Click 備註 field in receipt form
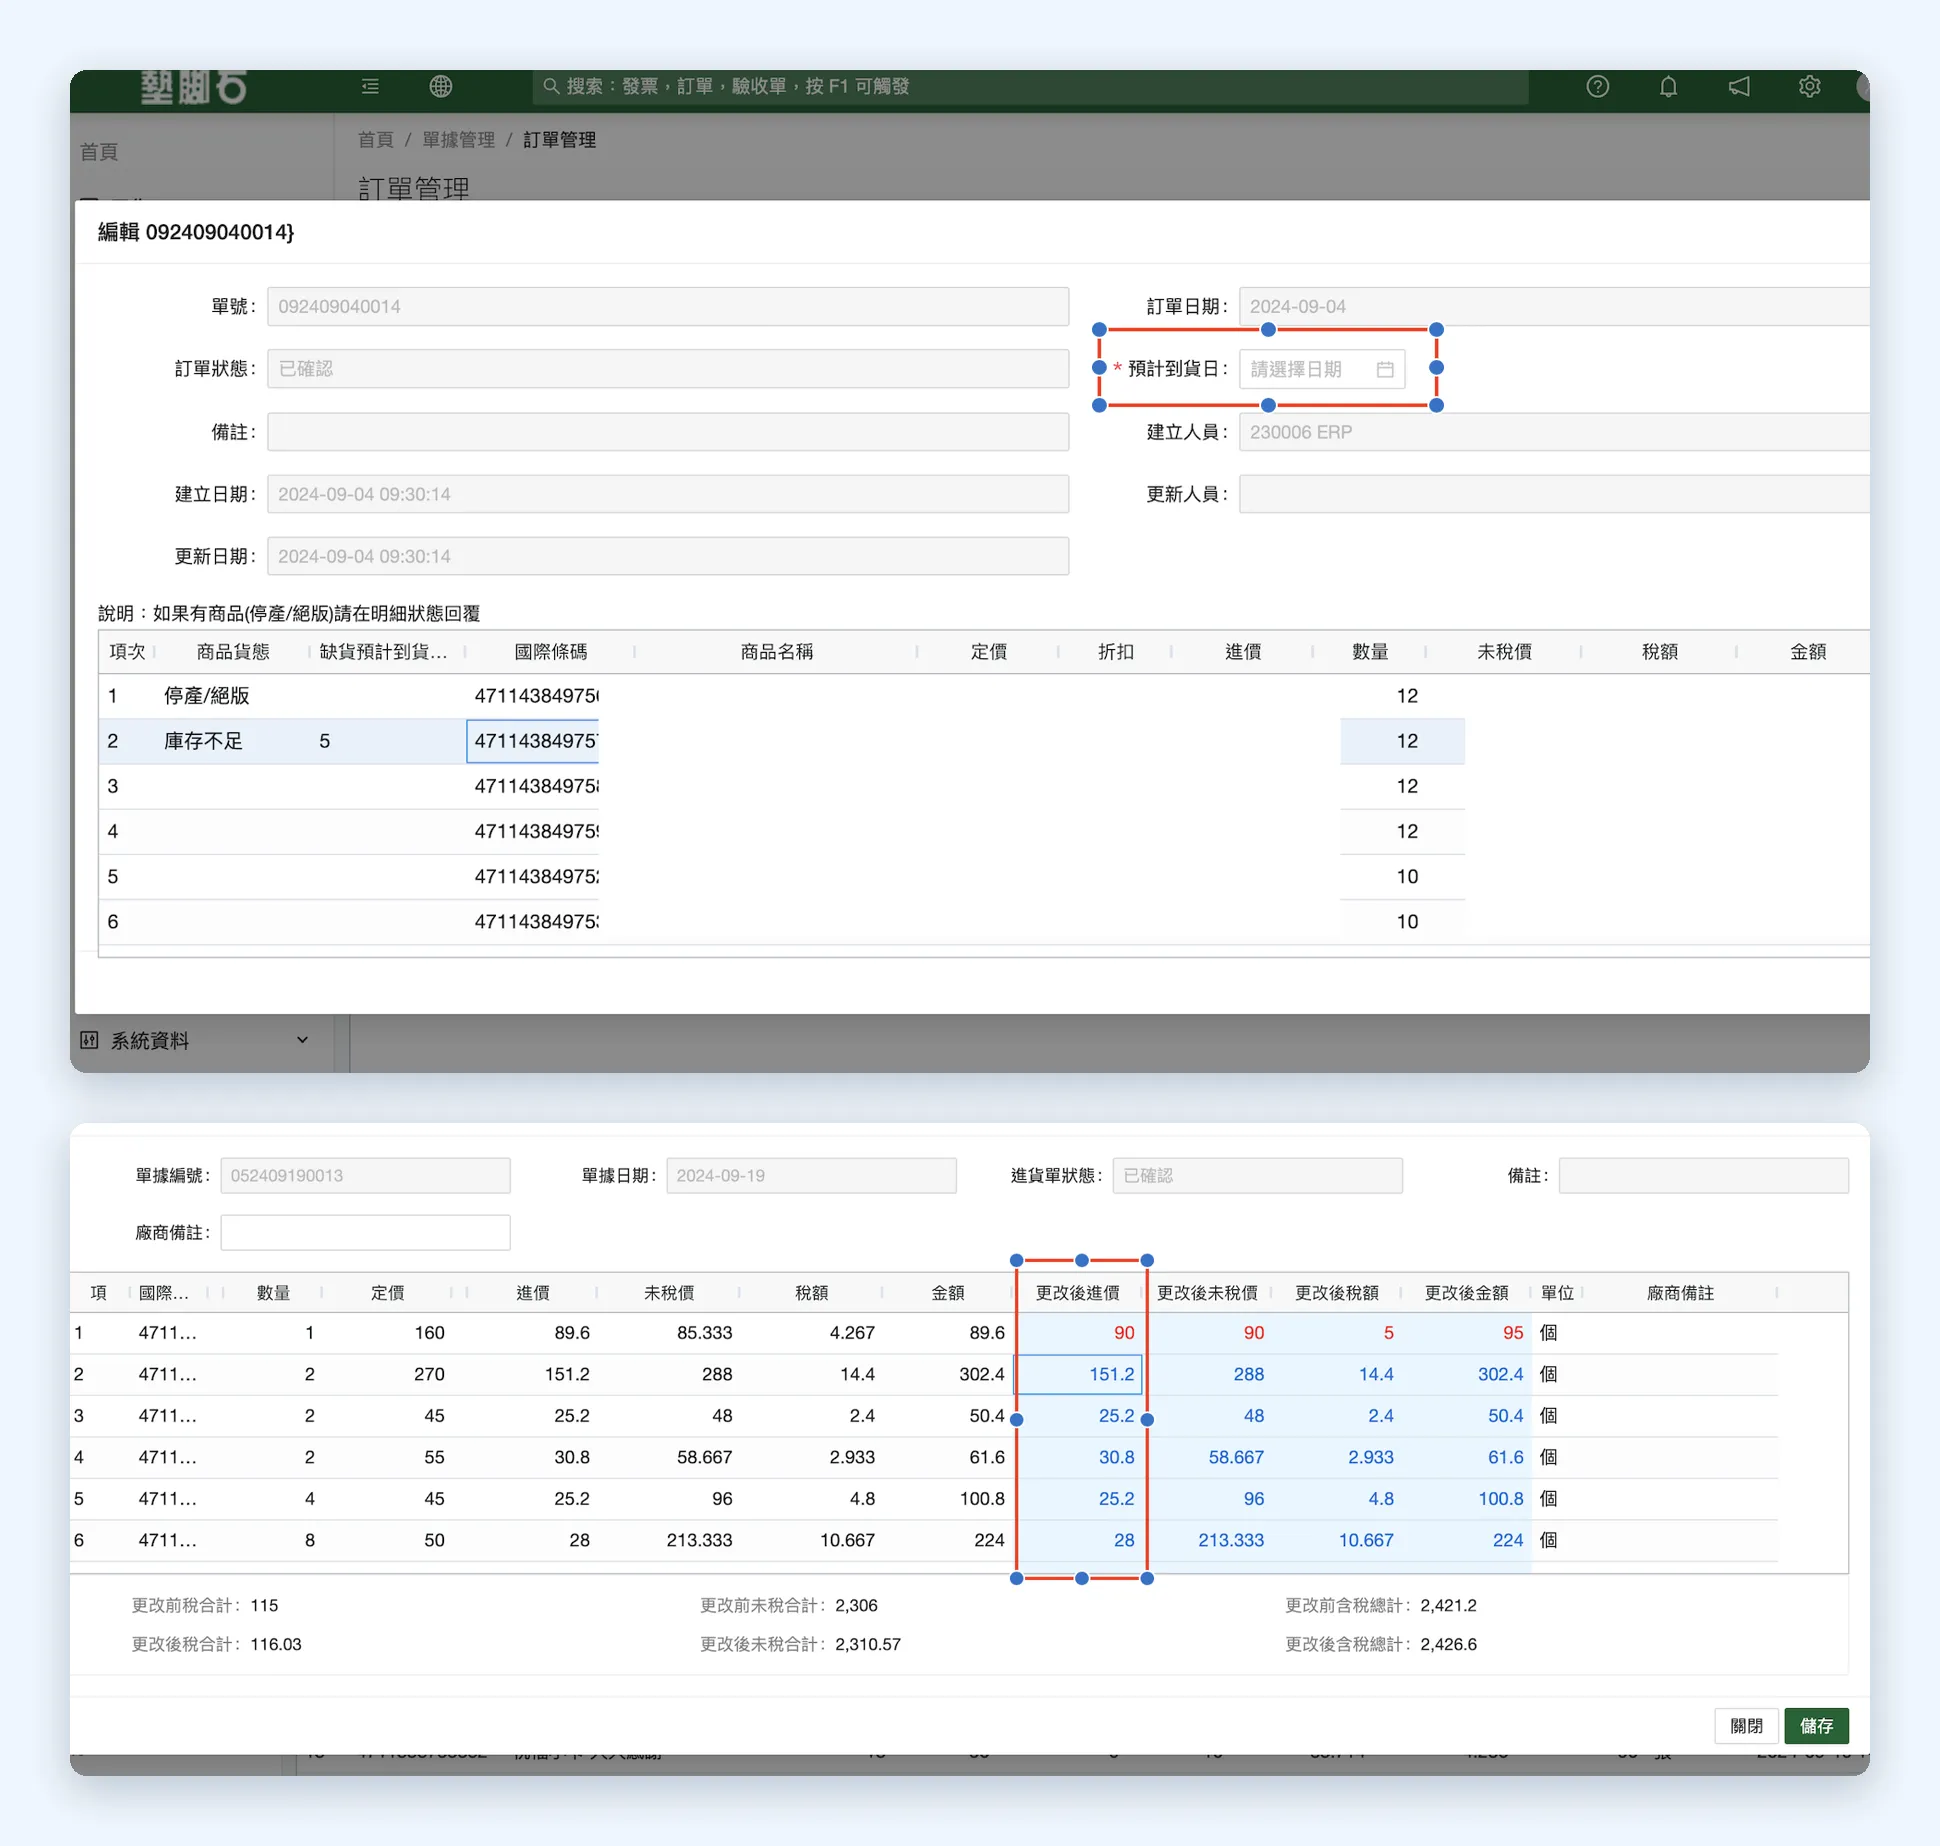 [x=1703, y=1175]
